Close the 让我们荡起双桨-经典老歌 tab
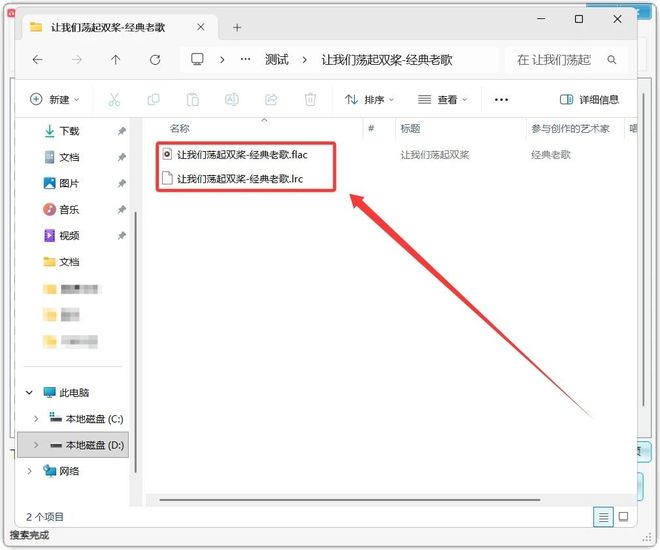This screenshot has height=550, width=660. (x=201, y=27)
